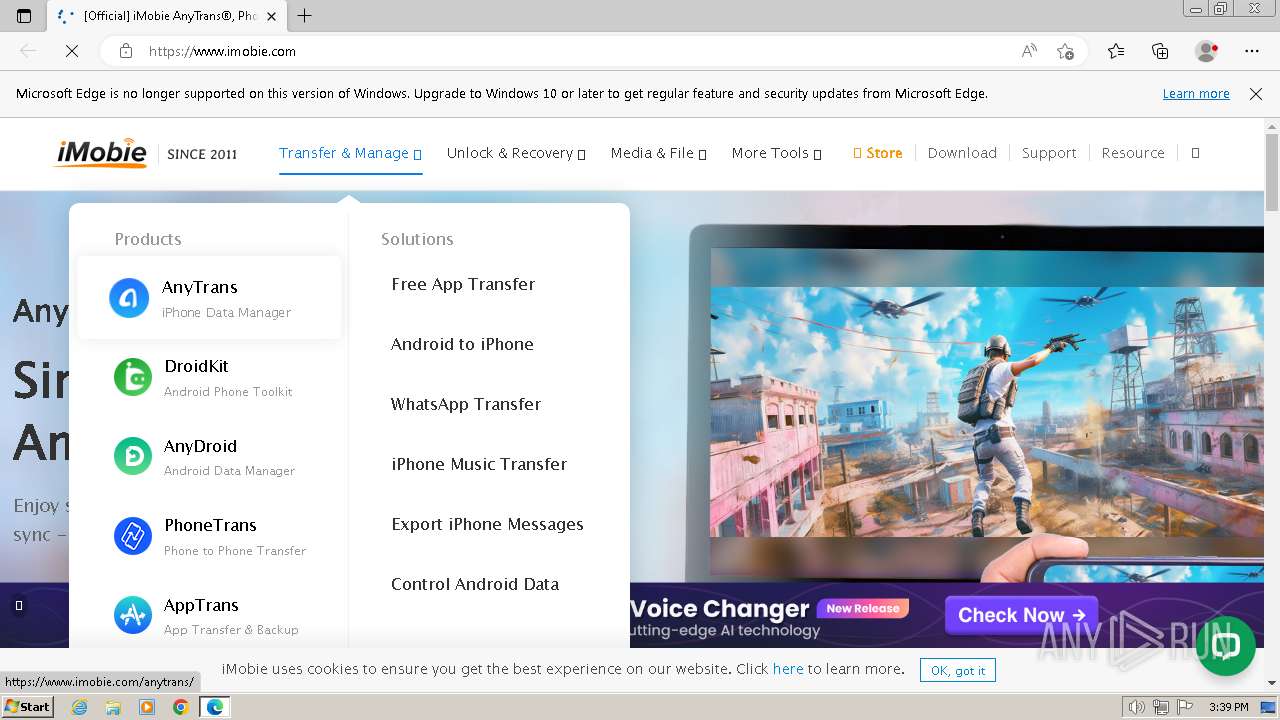Select Free App Transfer solution
This screenshot has width=1280, height=720.
point(463,284)
